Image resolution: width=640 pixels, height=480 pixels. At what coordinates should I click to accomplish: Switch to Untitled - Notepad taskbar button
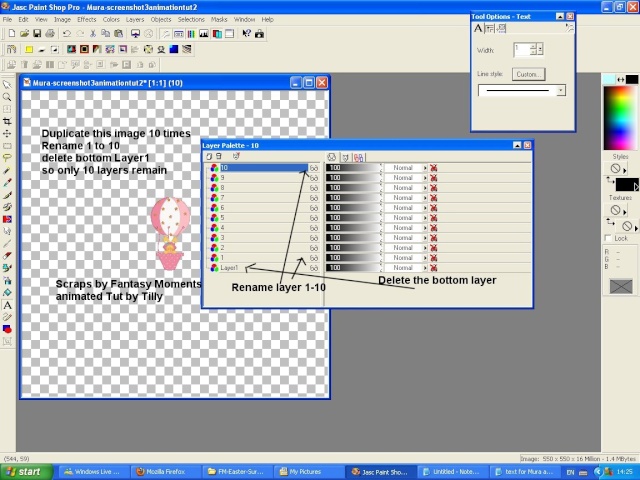pyautogui.click(x=452, y=472)
